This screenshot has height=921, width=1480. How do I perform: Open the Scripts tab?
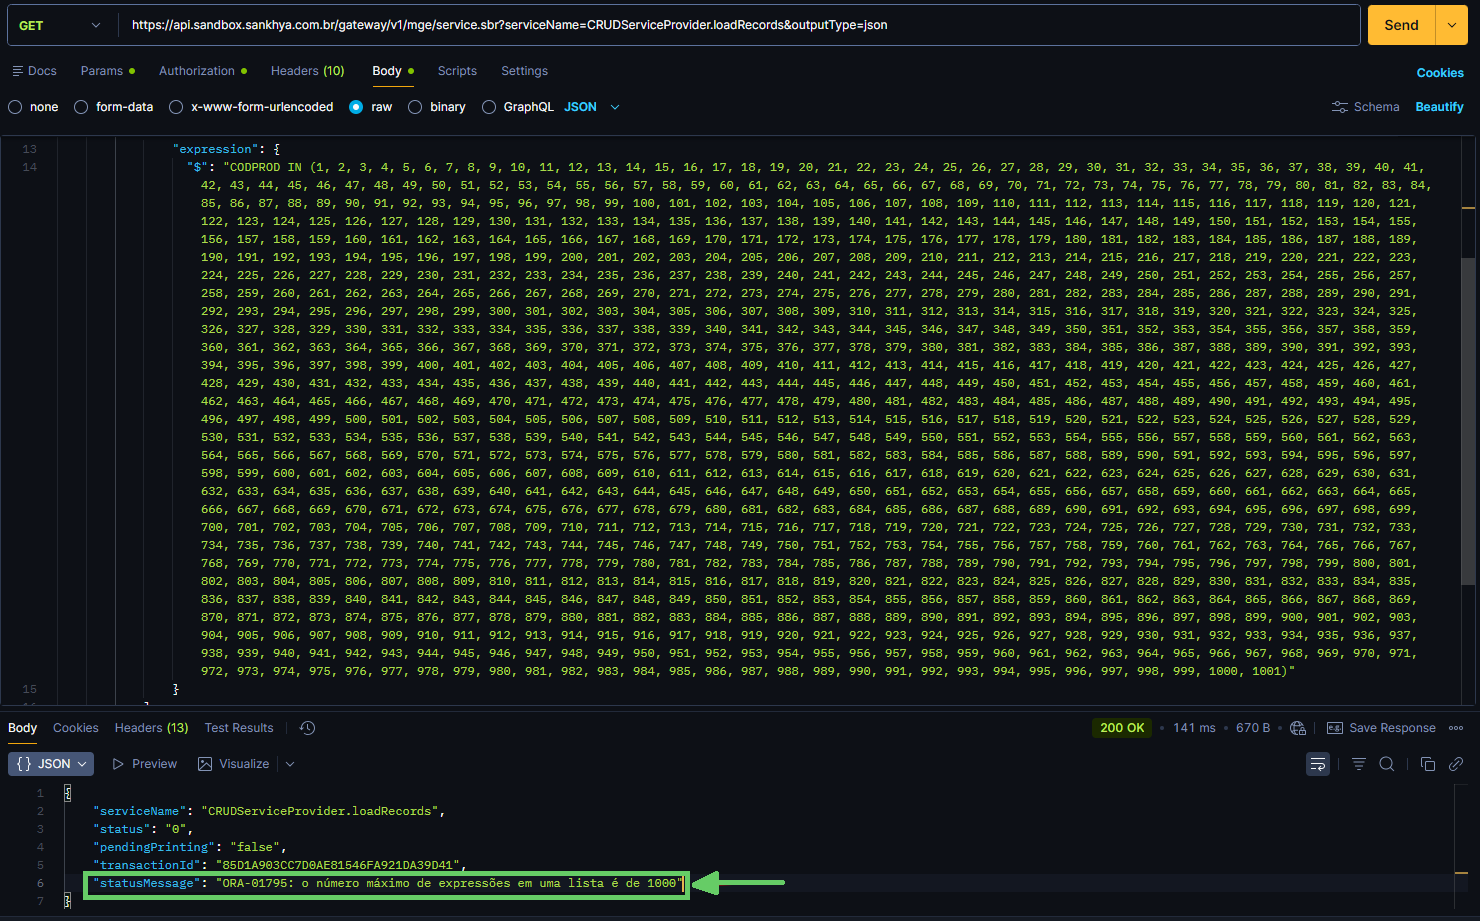click(457, 71)
